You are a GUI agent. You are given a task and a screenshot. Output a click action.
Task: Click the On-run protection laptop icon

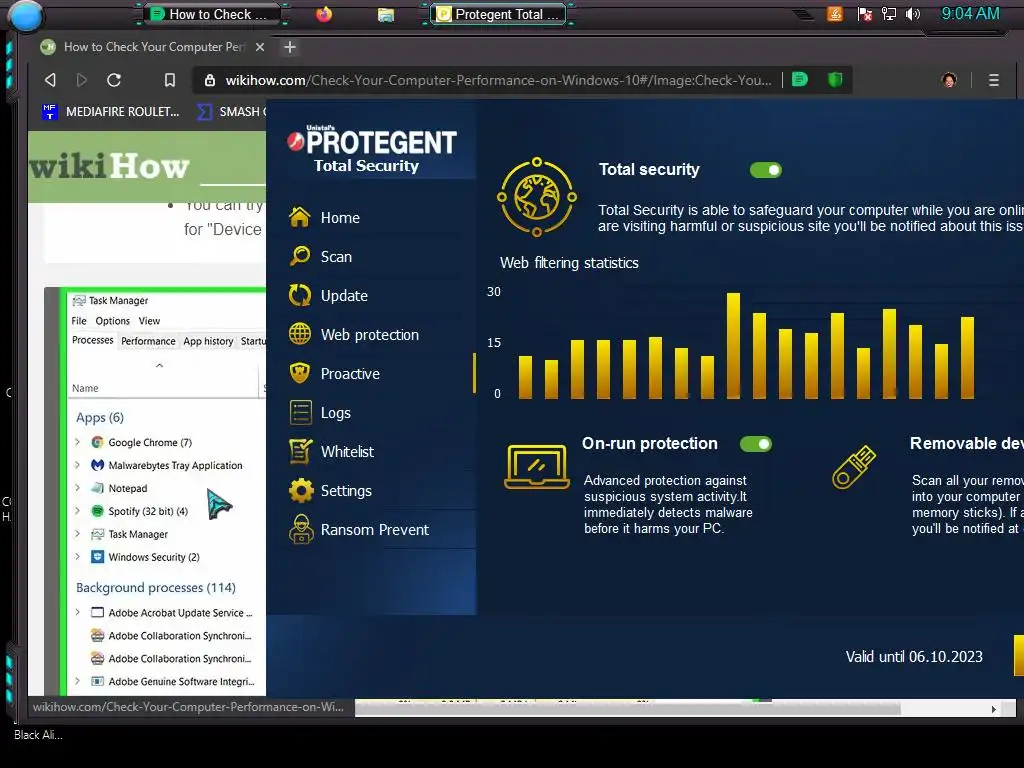tap(536, 466)
